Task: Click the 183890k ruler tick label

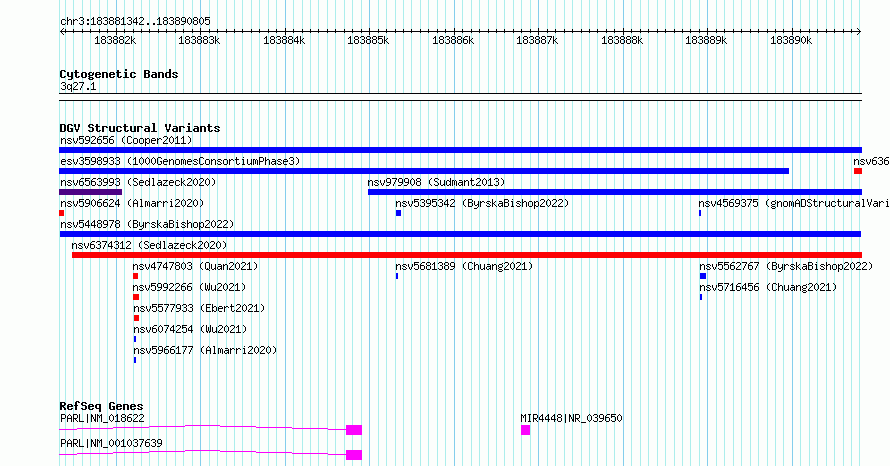Action: 791,41
